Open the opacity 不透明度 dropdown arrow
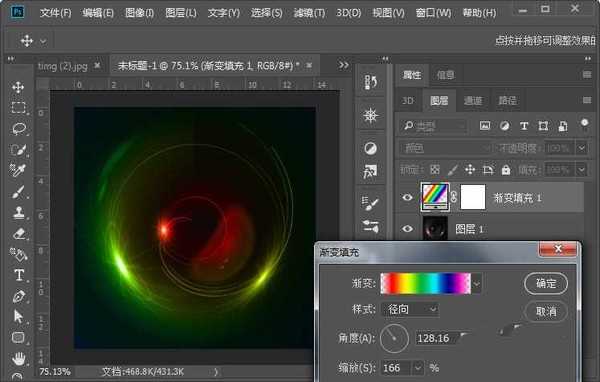This screenshot has width=600, height=382. pyautogui.click(x=582, y=148)
